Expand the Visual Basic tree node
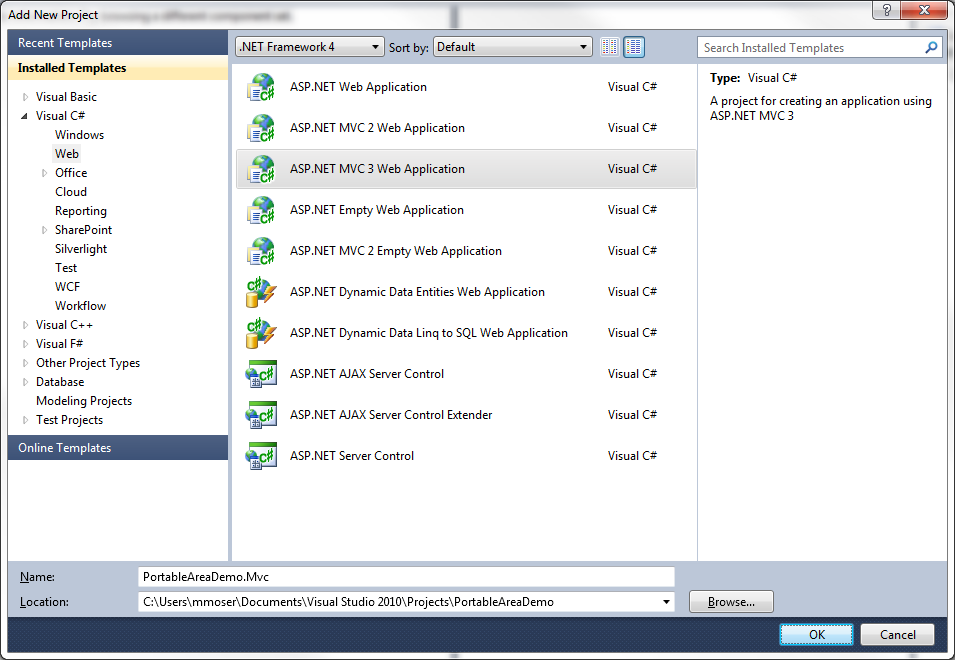This screenshot has height=660, width=955. pyautogui.click(x=26, y=97)
